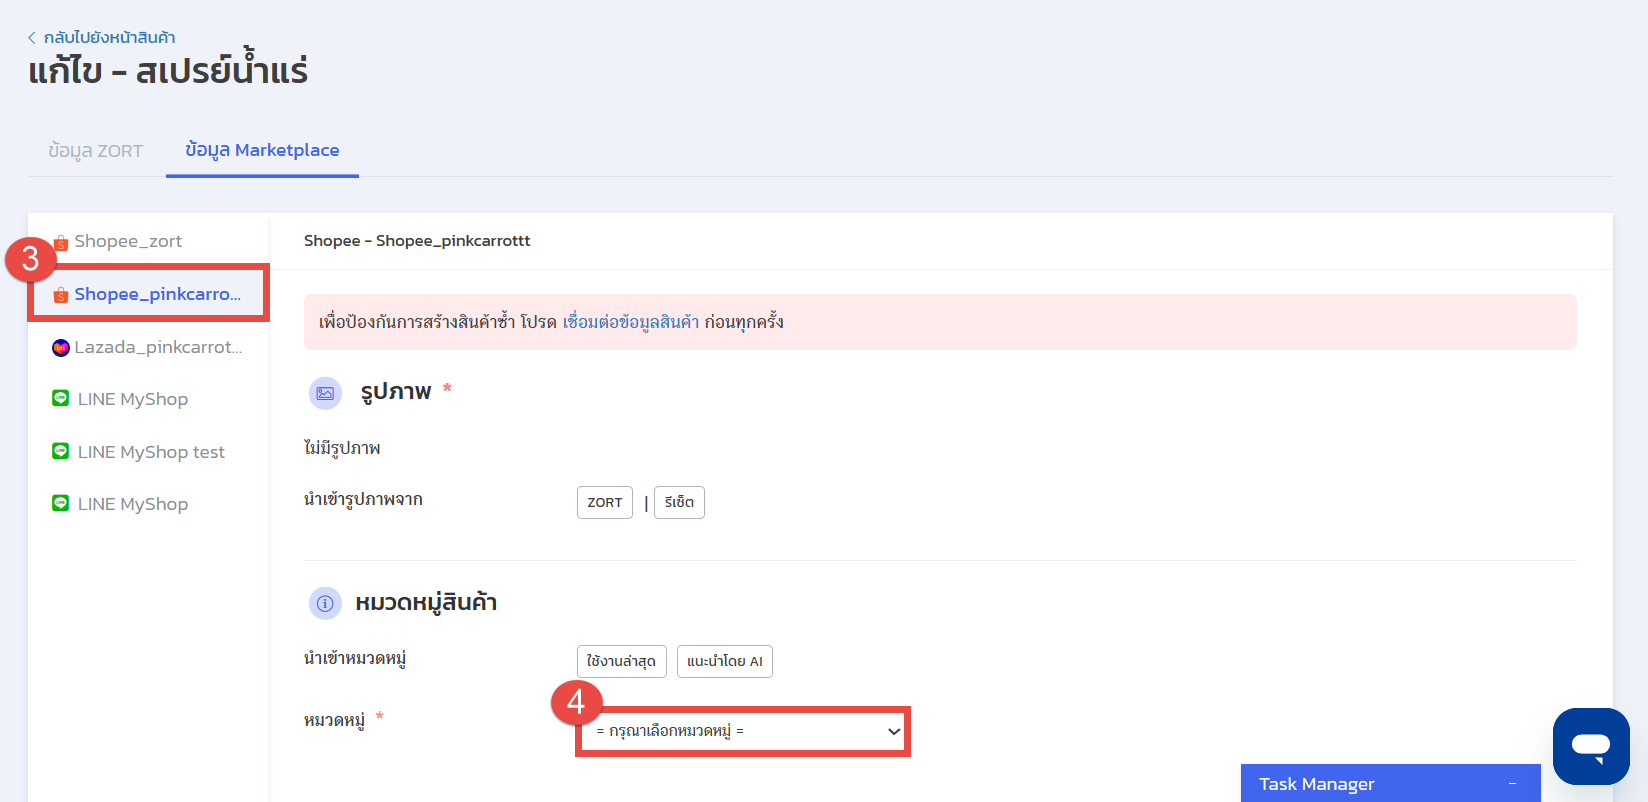Switch to ข้อมูล ZORT tab
Viewport: 1648px width, 802px height.
pos(96,151)
